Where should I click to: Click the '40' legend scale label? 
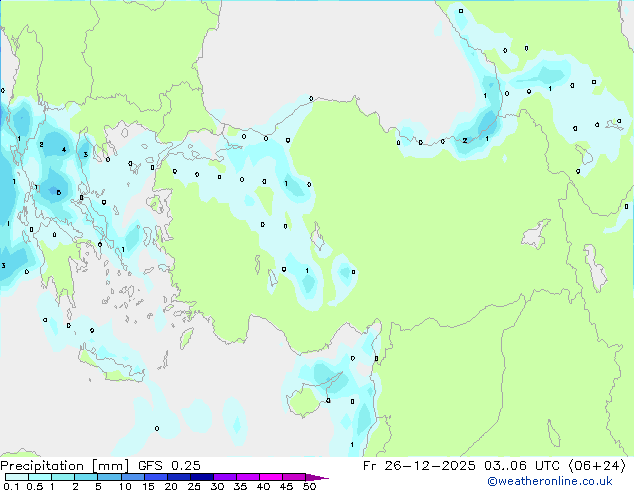tap(263, 486)
